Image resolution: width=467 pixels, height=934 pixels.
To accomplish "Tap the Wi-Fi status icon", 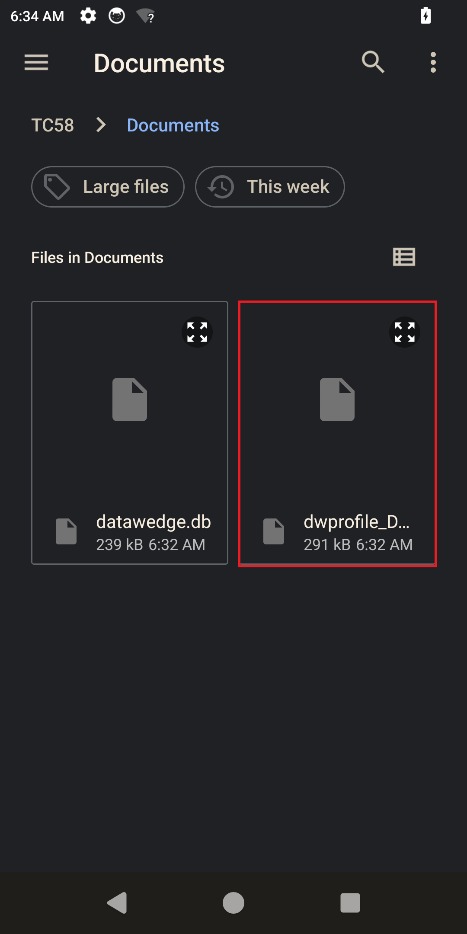I will pos(145,16).
